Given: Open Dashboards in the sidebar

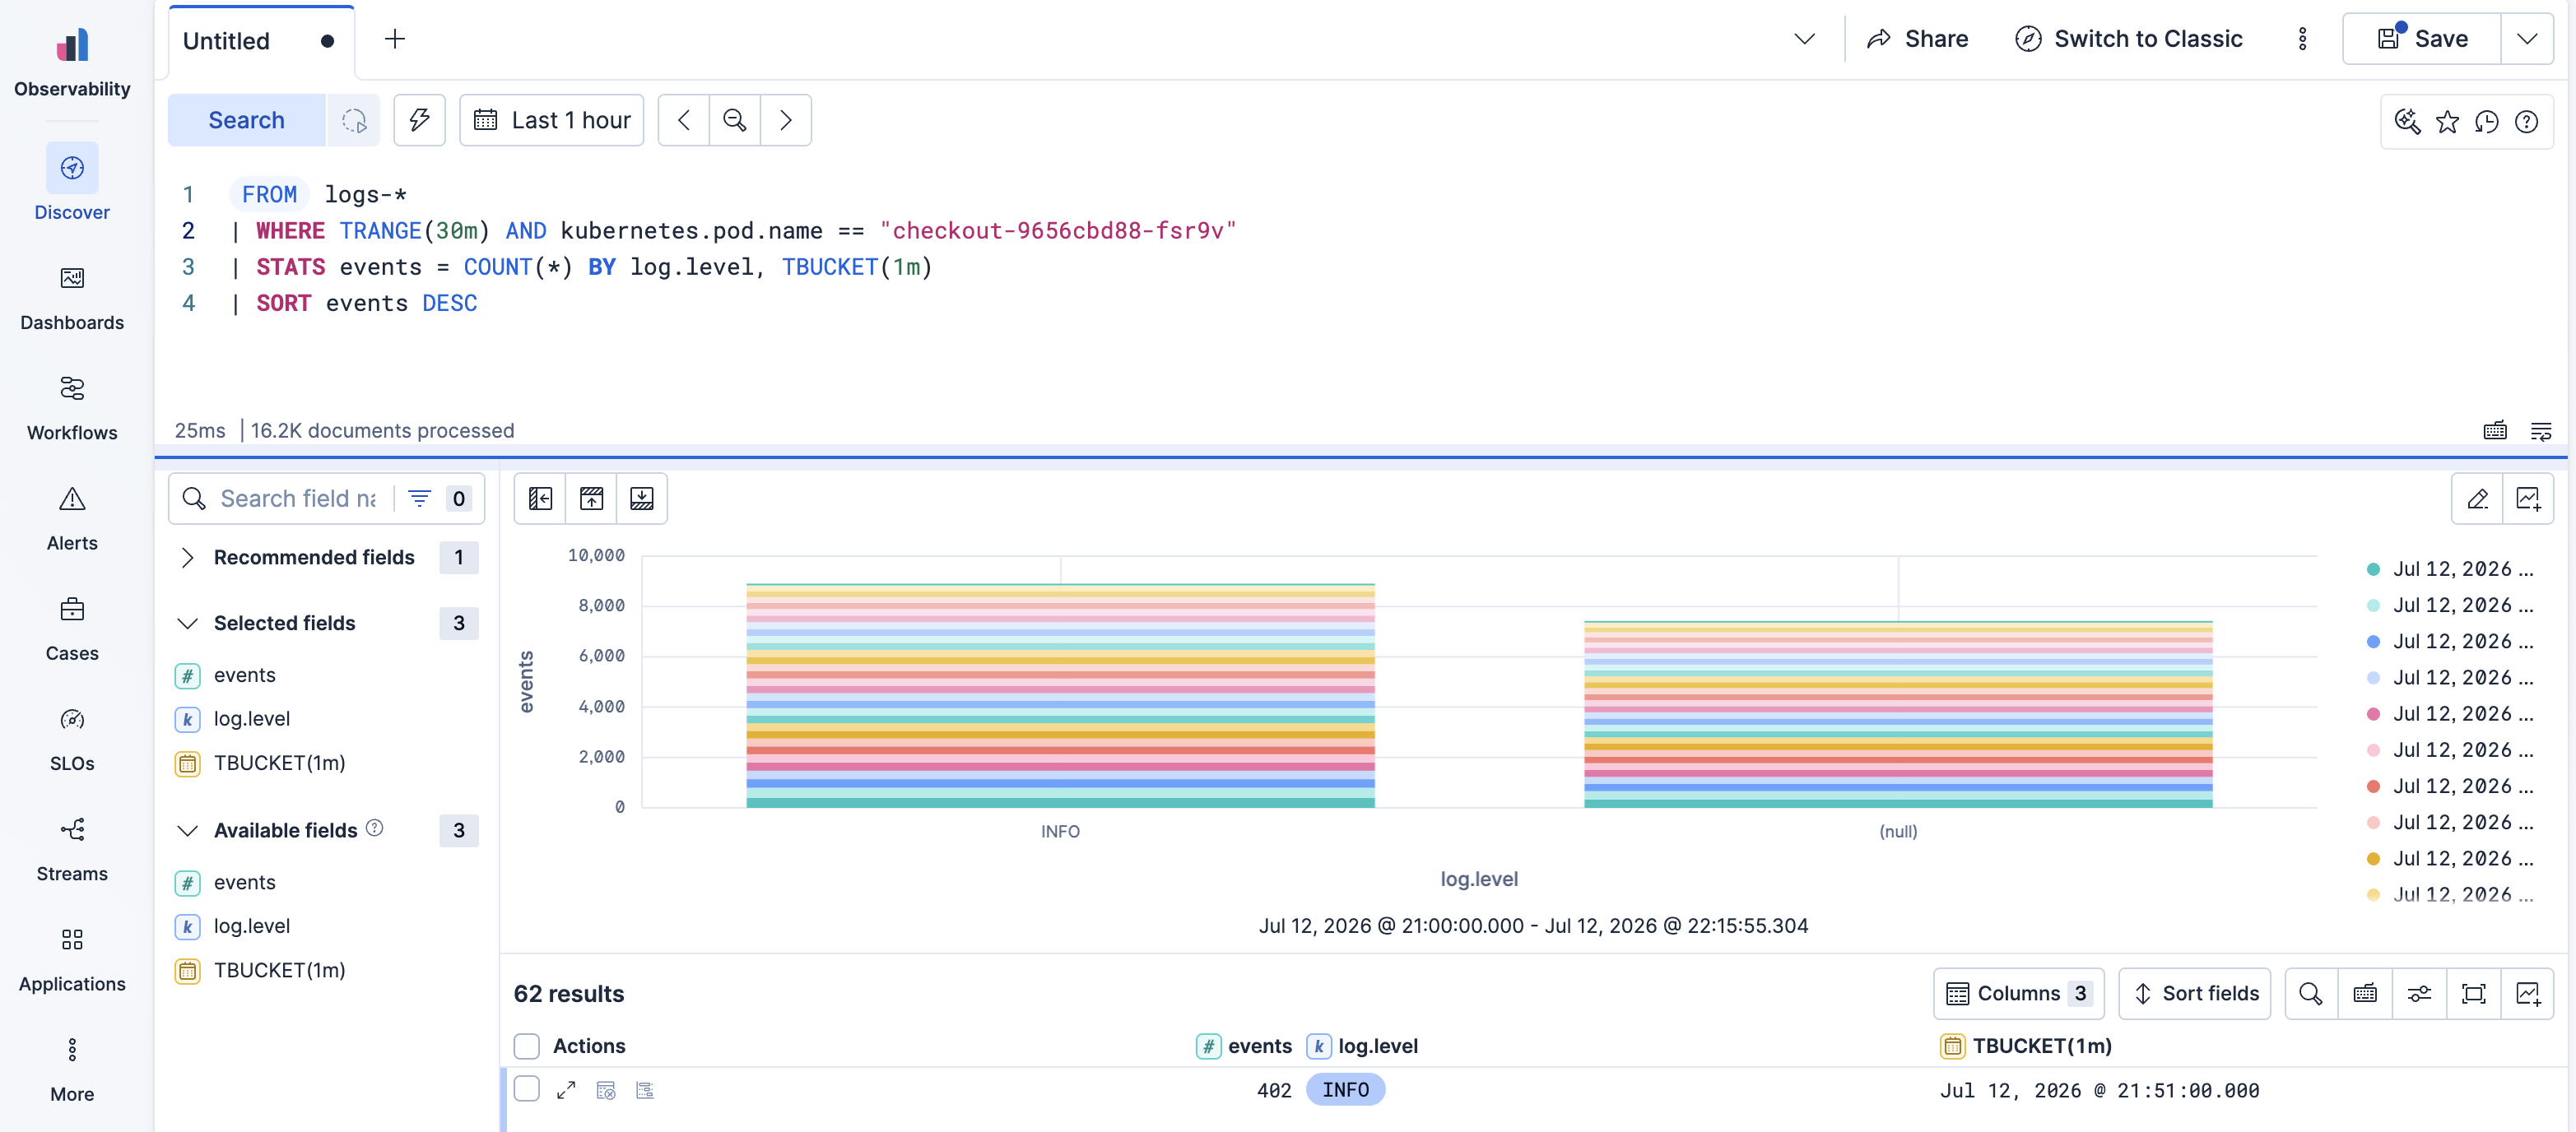Looking at the screenshot, I should tap(72, 297).
